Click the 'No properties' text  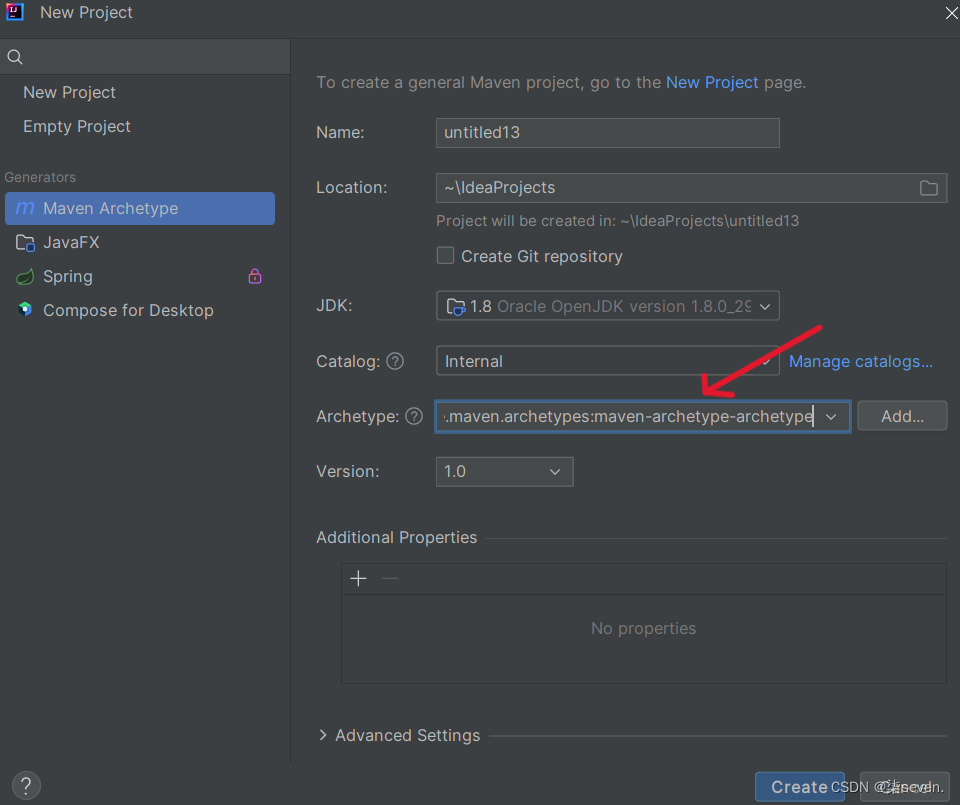(x=643, y=628)
